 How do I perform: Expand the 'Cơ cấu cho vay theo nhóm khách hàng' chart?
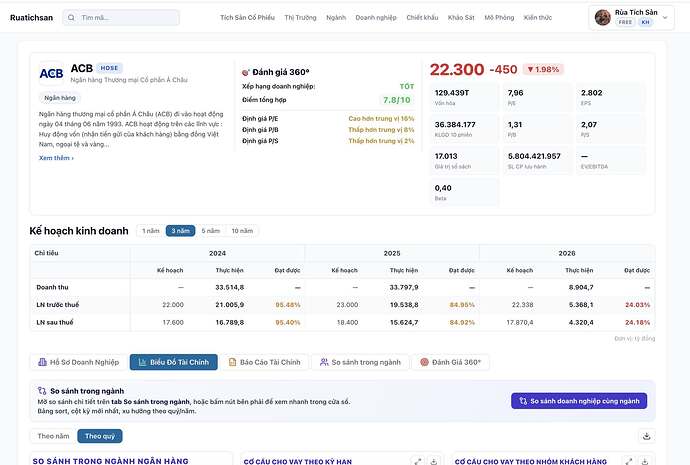[x=629, y=461]
